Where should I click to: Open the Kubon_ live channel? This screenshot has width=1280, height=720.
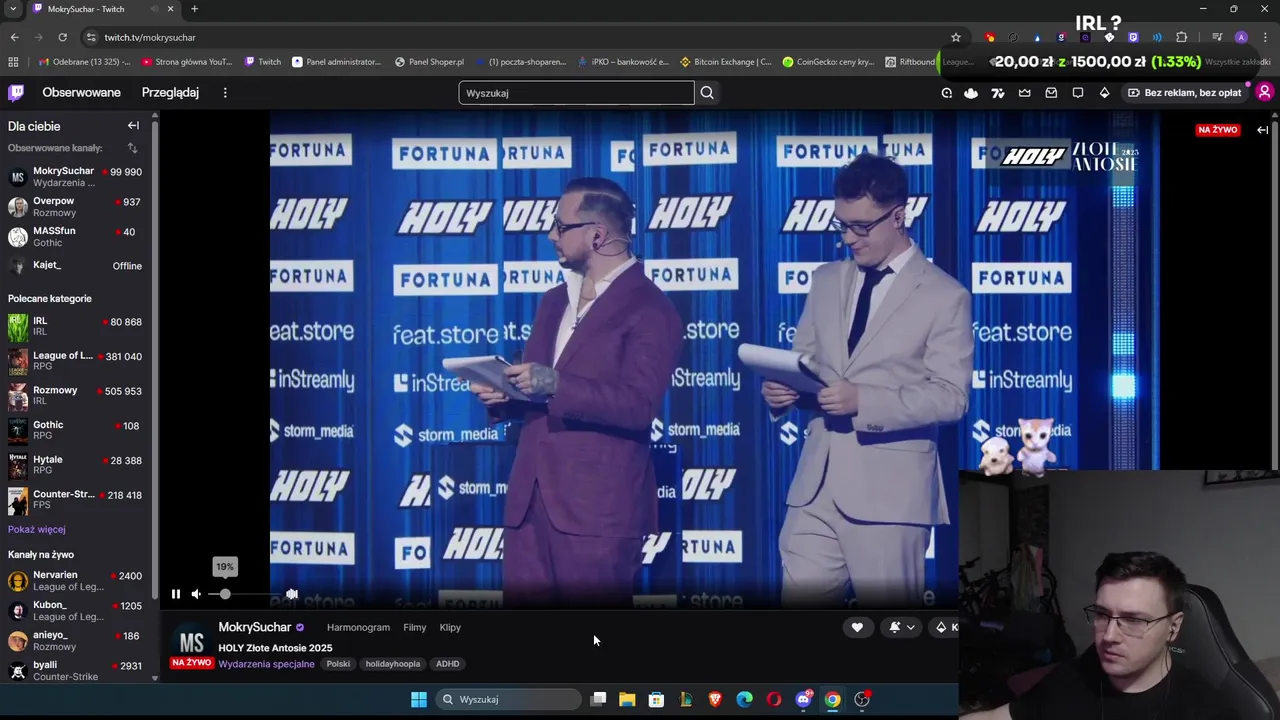pyautogui.click(x=76, y=611)
